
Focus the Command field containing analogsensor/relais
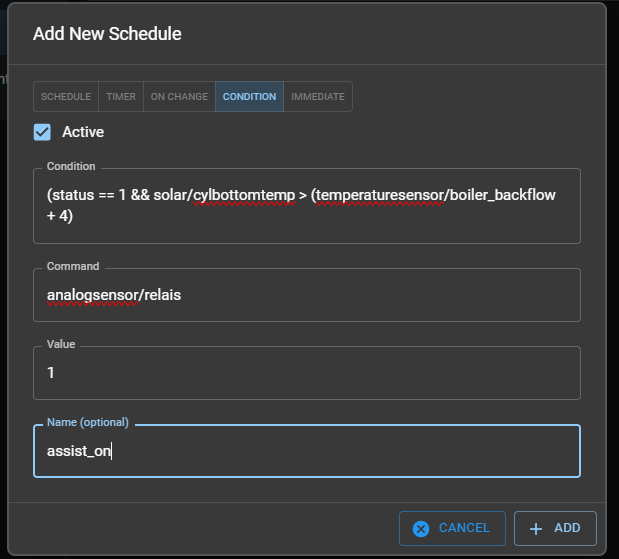[306, 295]
